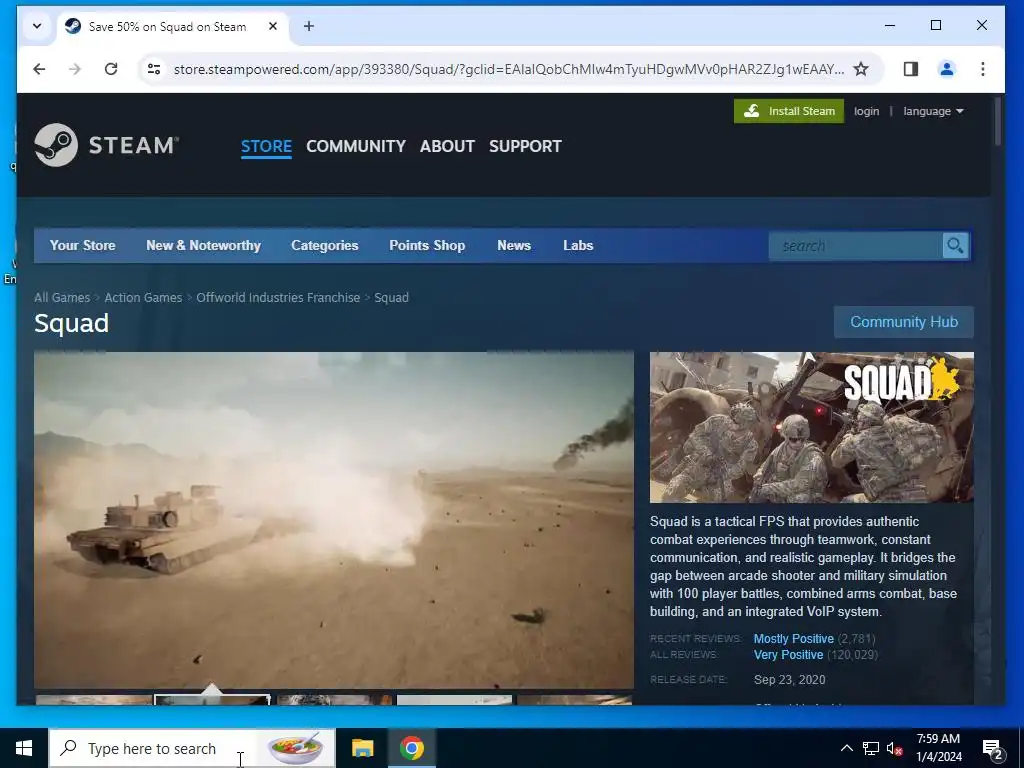
Task: Open the Chrome profile avatar
Action: (x=946, y=69)
